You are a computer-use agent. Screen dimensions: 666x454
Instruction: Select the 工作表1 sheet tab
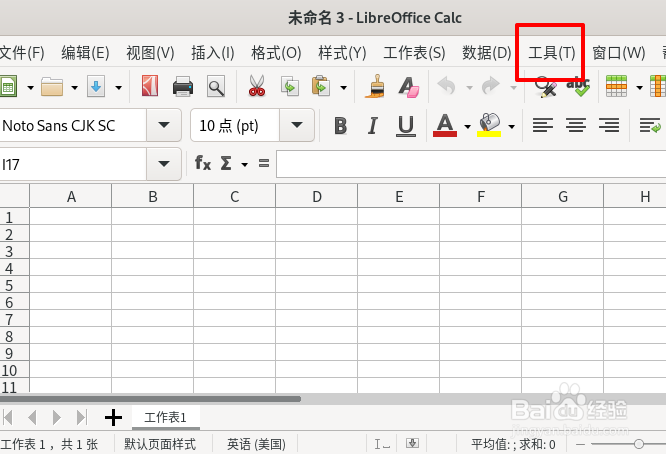point(166,417)
